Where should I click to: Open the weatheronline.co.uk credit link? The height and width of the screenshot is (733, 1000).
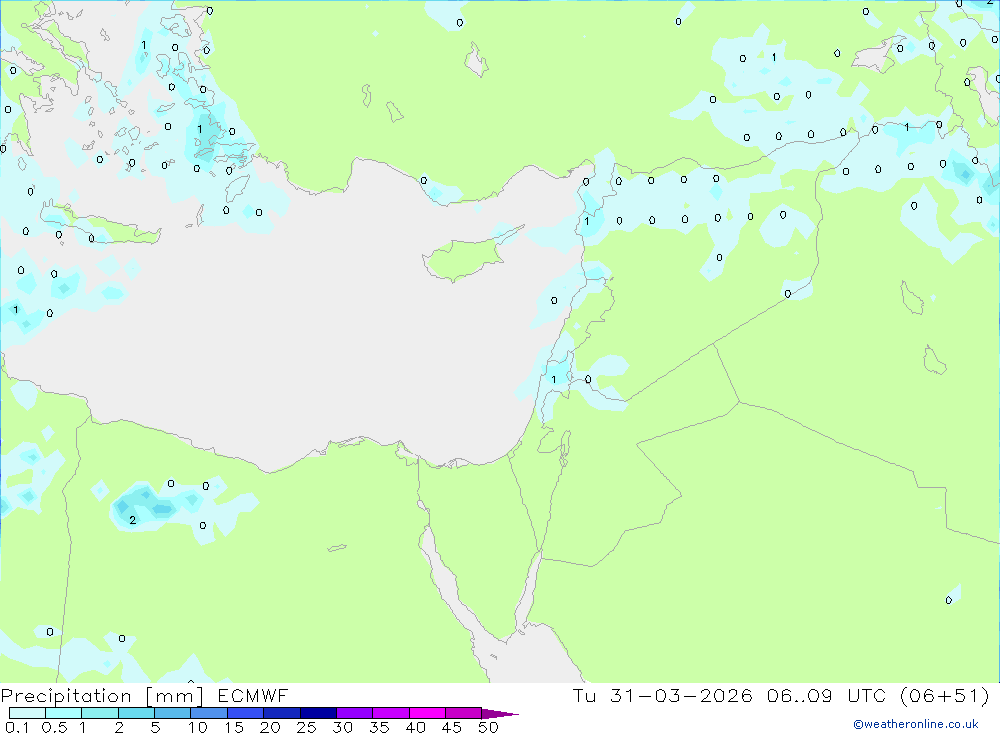(916, 724)
